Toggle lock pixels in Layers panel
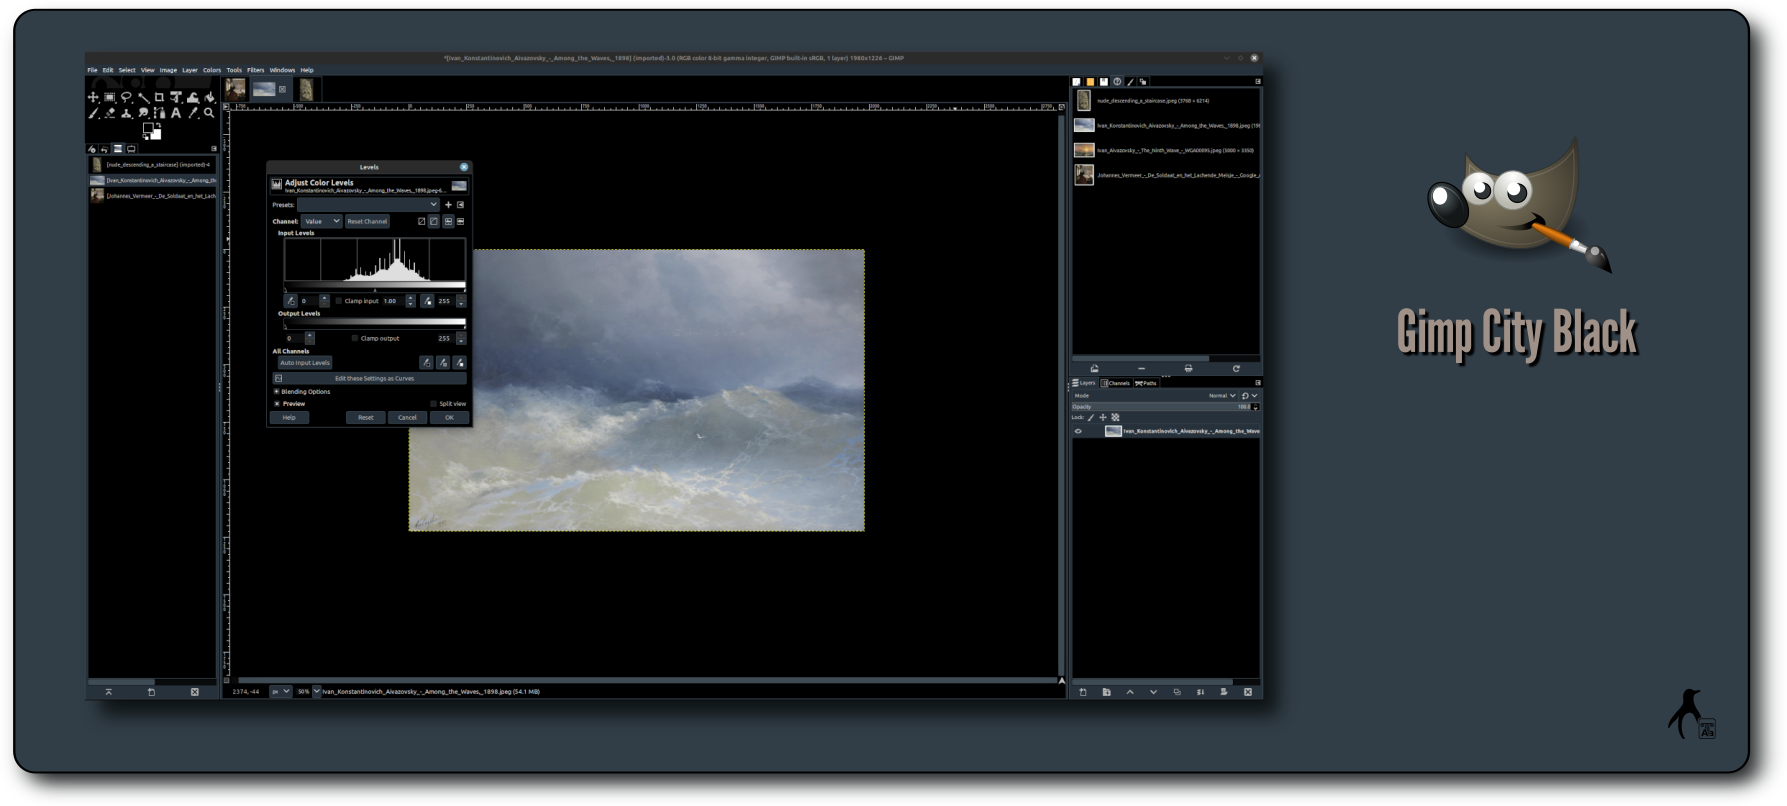1787x806 pixels. [x=1091, y=418]
